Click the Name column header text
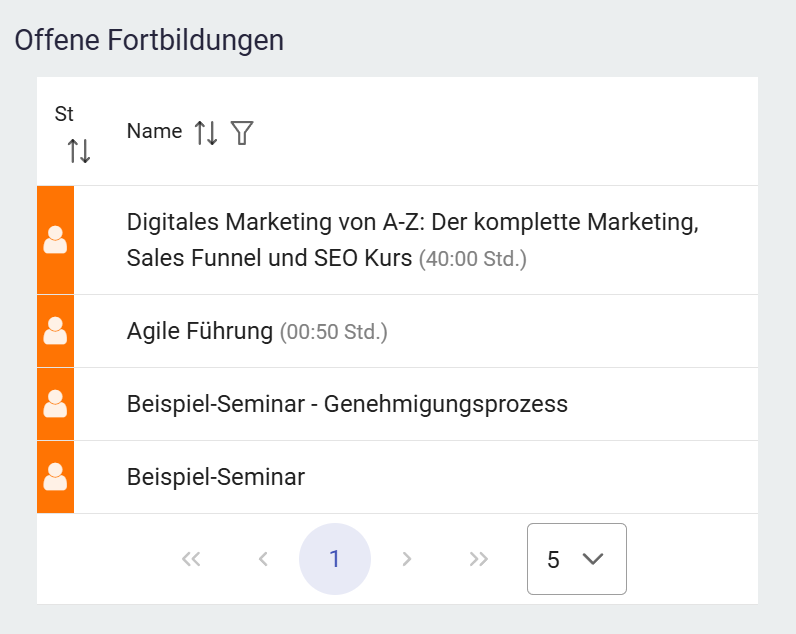The width and height of the screenshot is (796, 634). click(x=154, y=131)
